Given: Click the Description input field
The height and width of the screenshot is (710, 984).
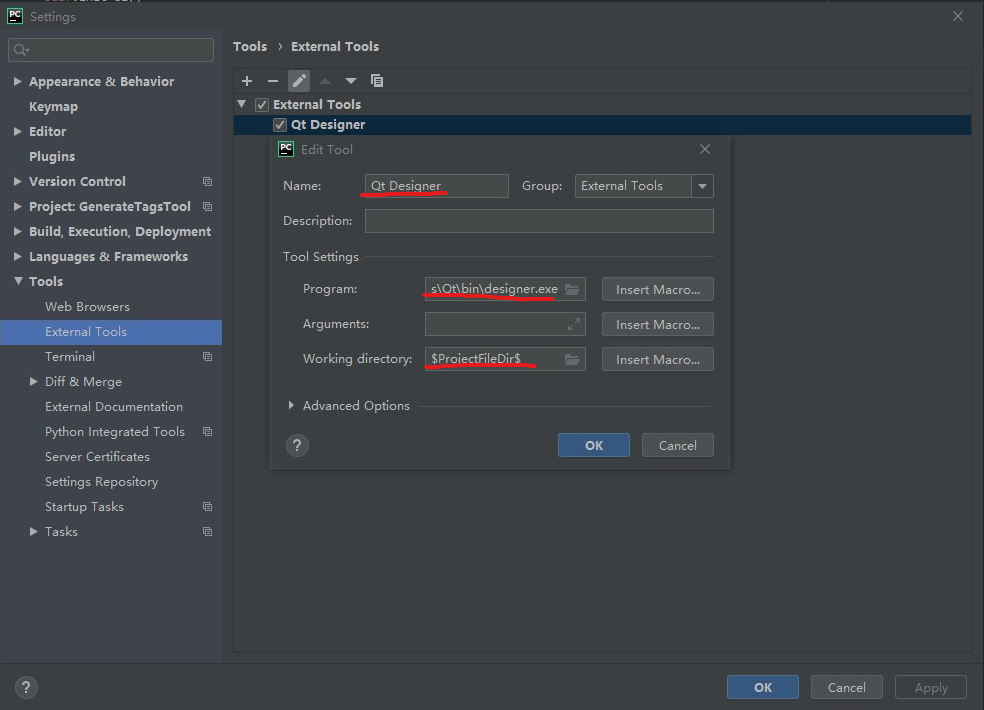Looking at the screenshot, I should tap(539, 221).
